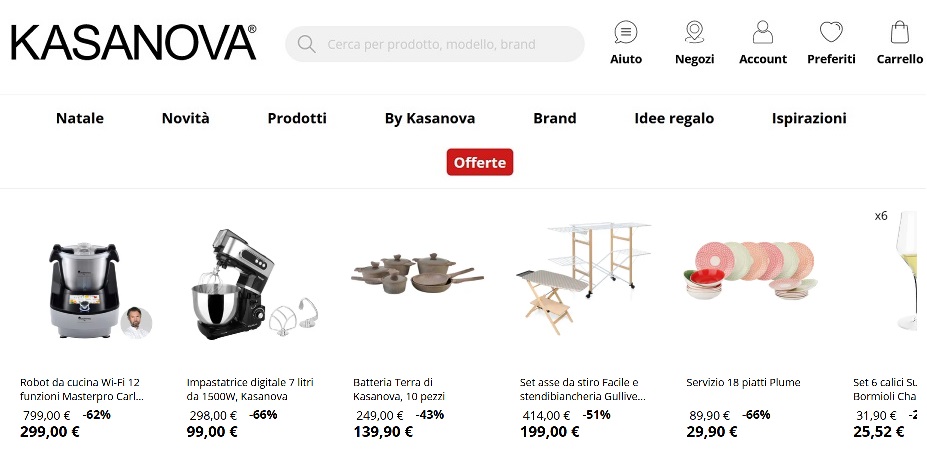This screenshot has height=449, width=927.
Task: View Preferiti heart icon wishlist
Action: click(831, 31)
